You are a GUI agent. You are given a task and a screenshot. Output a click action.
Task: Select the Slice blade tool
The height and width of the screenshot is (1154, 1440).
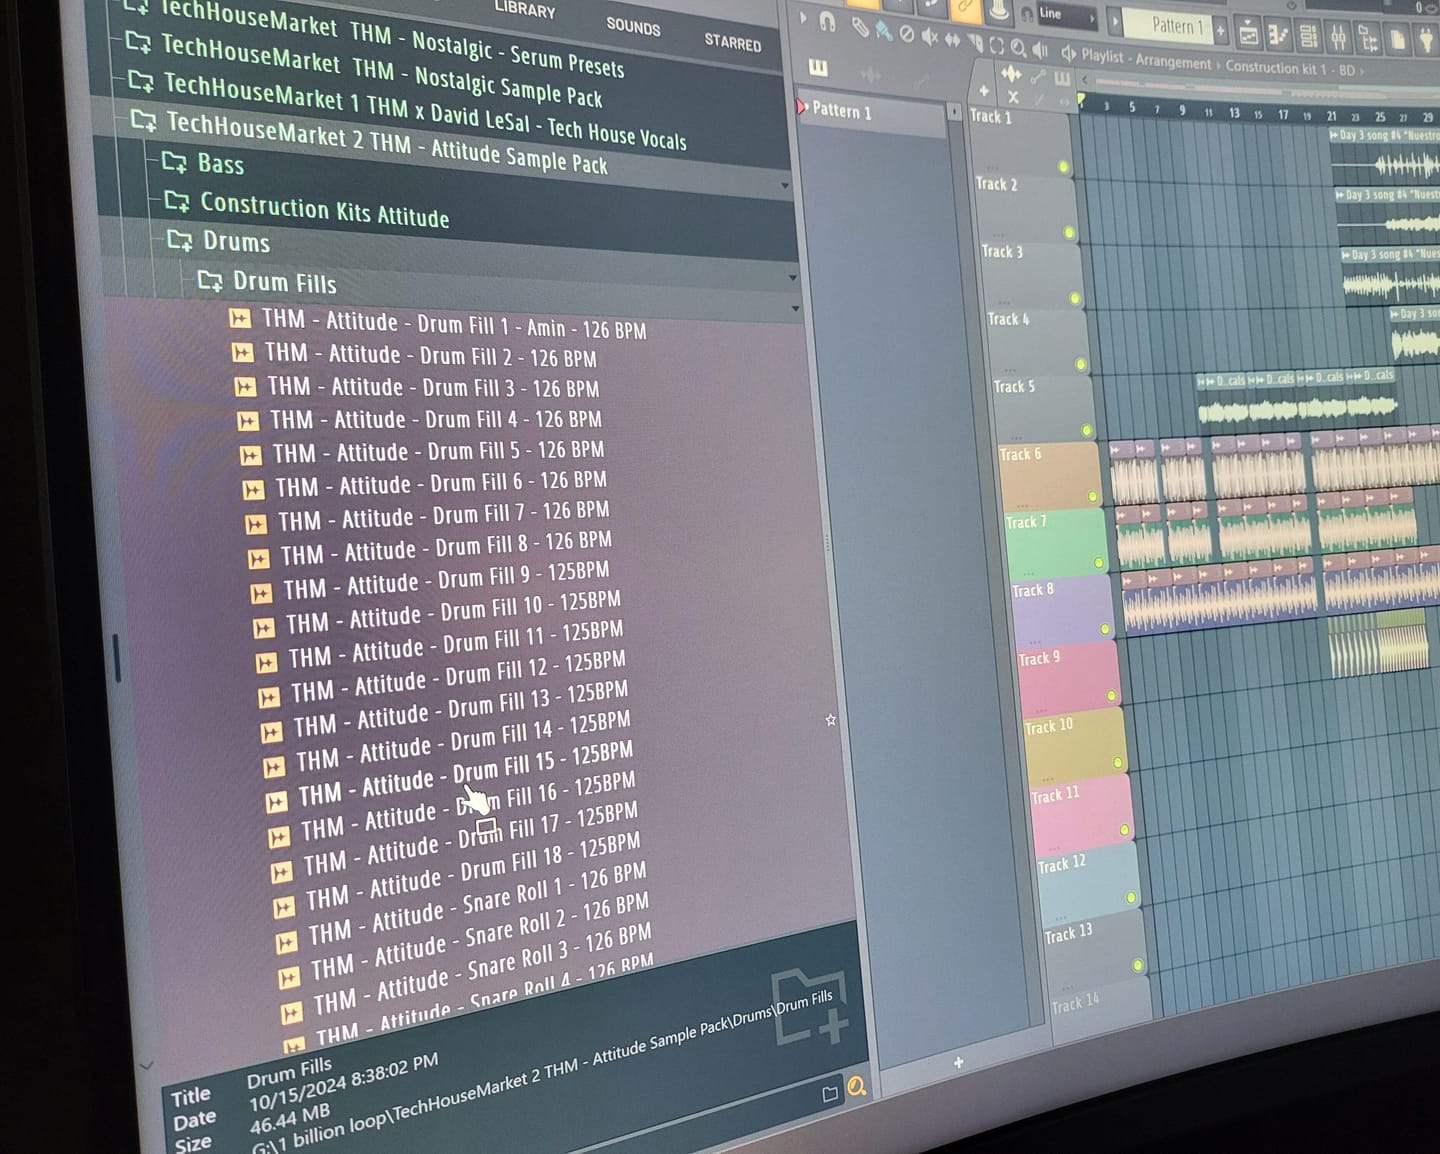point(975,43)
